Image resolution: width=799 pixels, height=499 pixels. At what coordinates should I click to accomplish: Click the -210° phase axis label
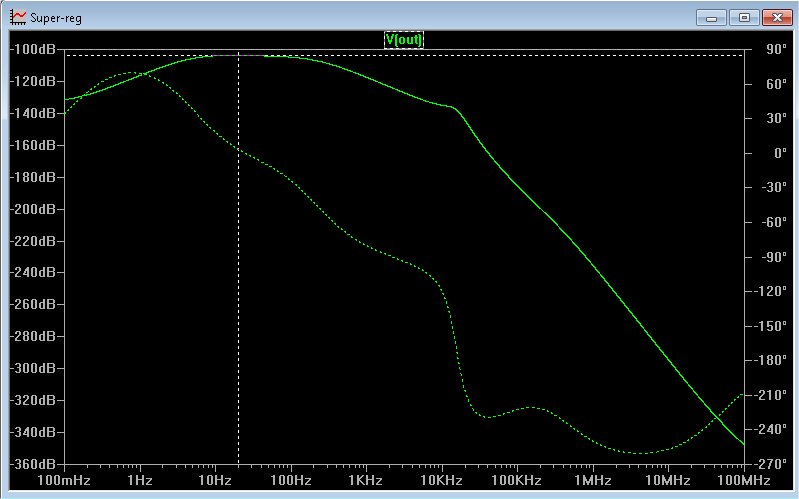coord(770,395)
